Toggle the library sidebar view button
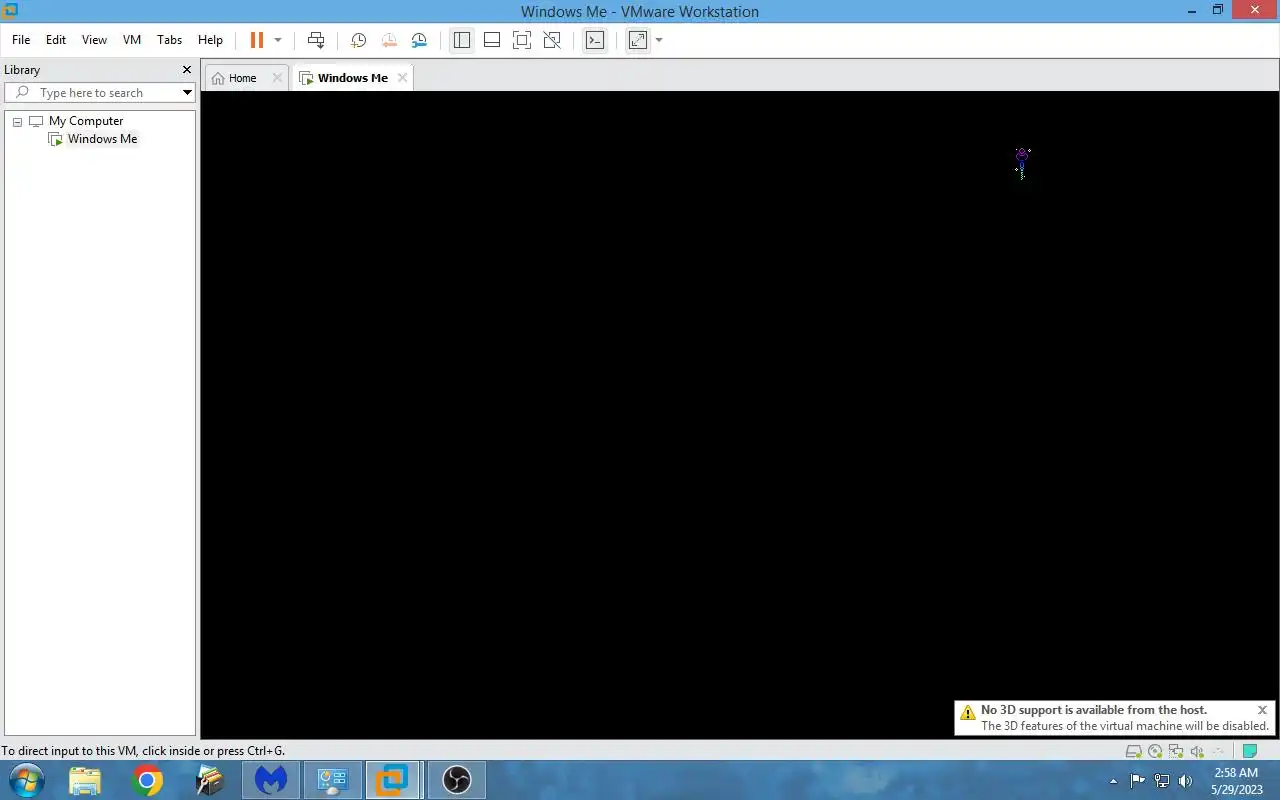 (x=461, y=40)
